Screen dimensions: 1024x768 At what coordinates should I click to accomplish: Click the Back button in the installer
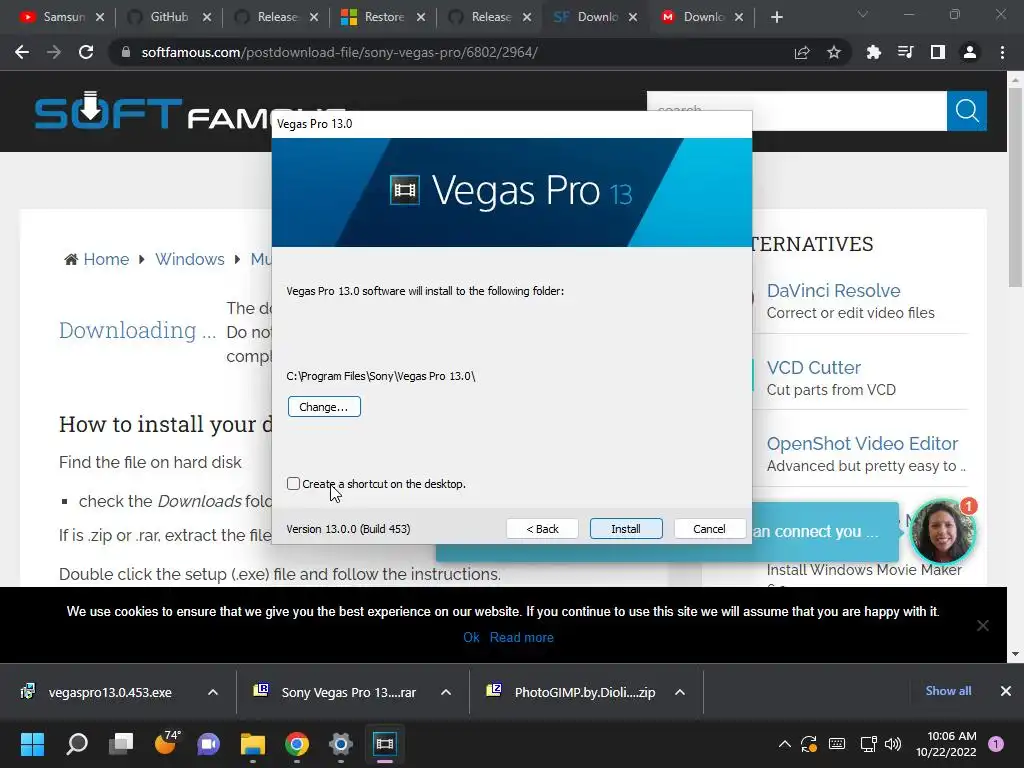(542, 529)
